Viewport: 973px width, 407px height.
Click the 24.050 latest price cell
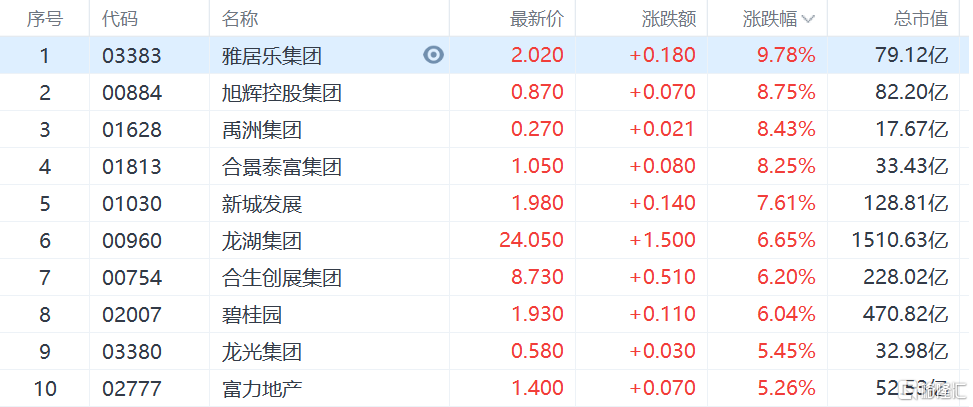click(x=531, y=241)
